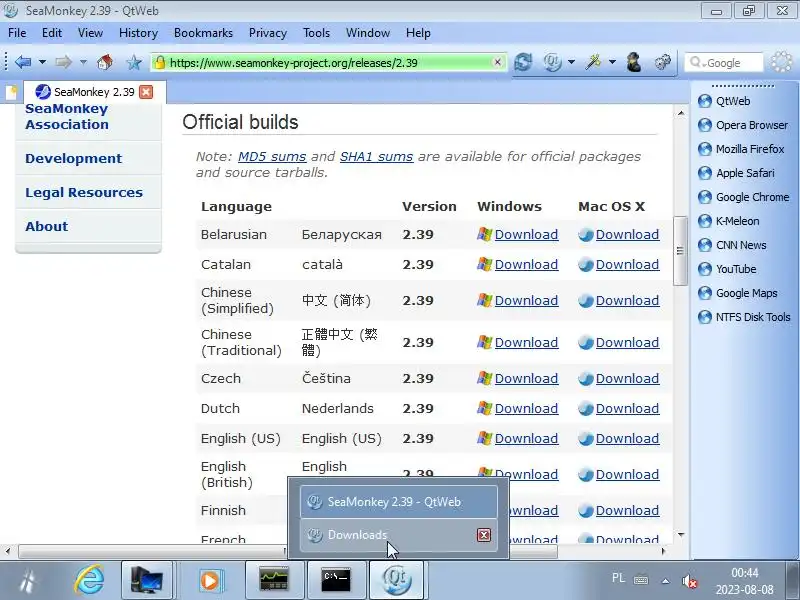Open the Bookmarks menu
The image size is (800, 600).
pos(203,33)
